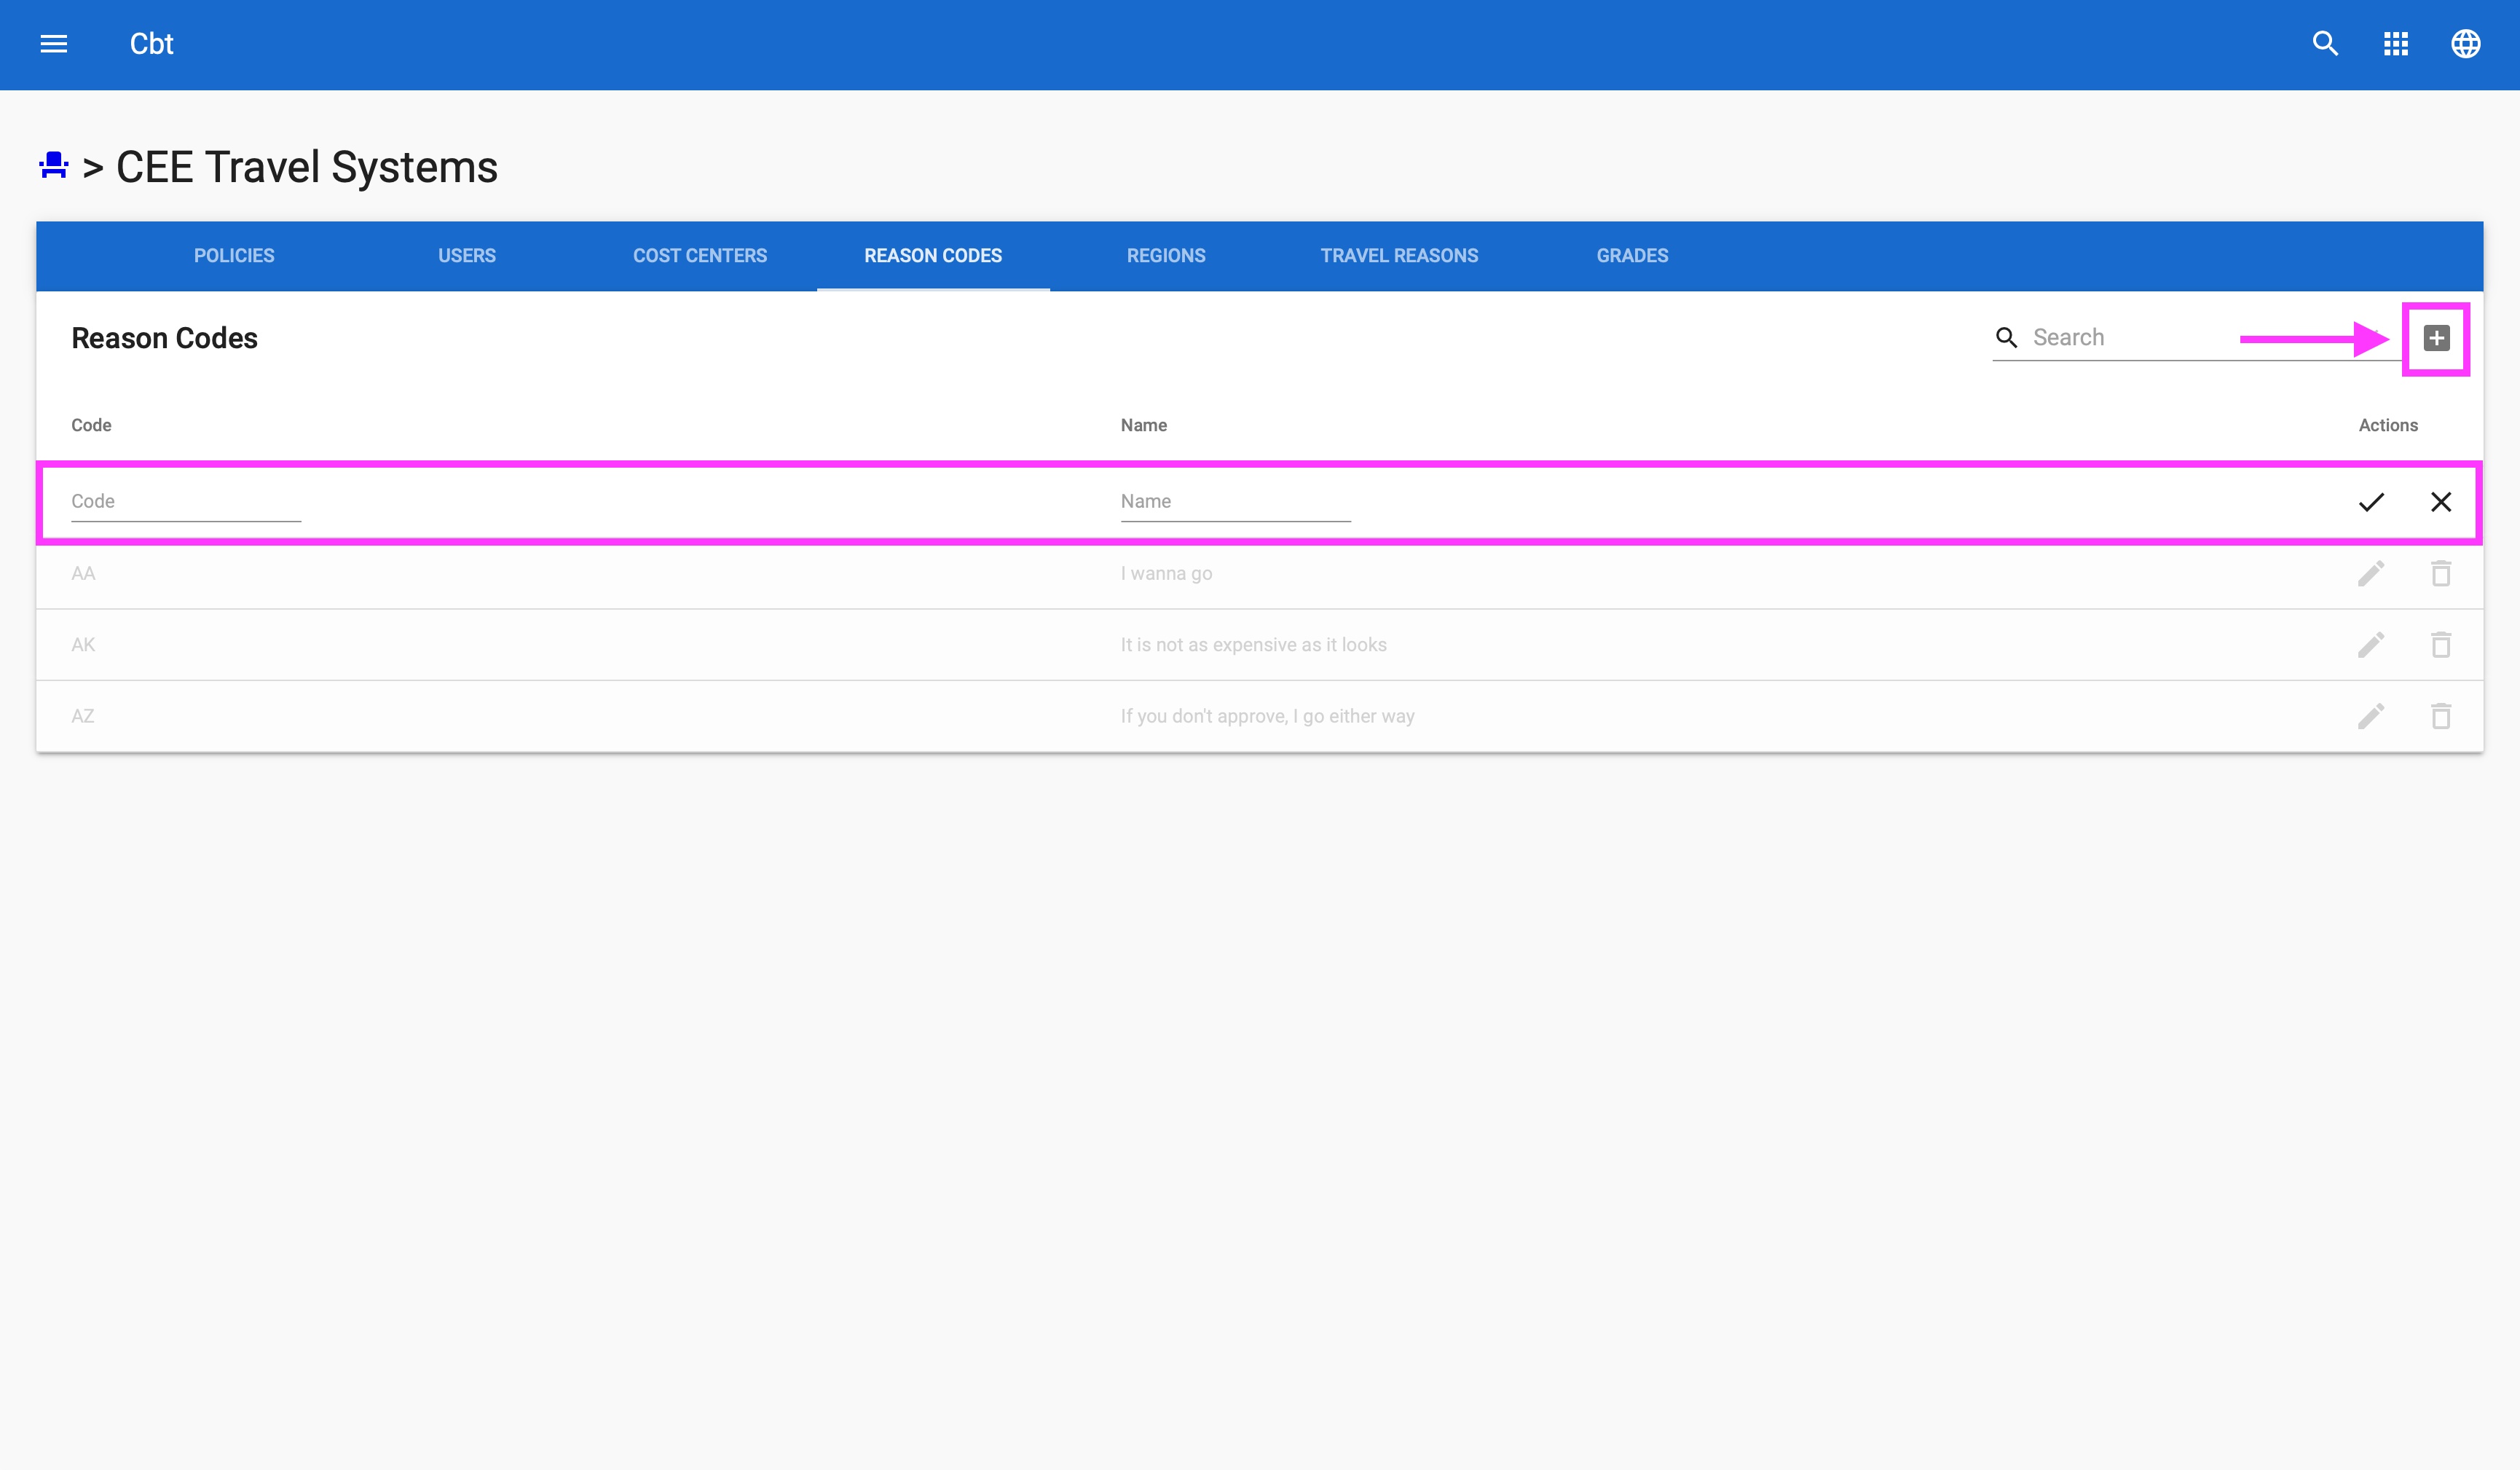Select the AK code cell
The height and width of the screenshot is (1470, 2520).
click(83, 645)
